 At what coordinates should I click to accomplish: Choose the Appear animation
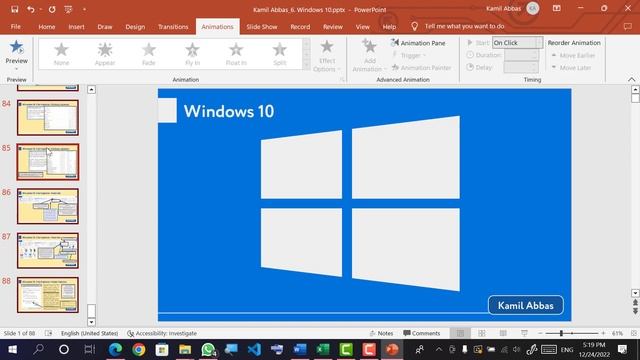point(105,54)
